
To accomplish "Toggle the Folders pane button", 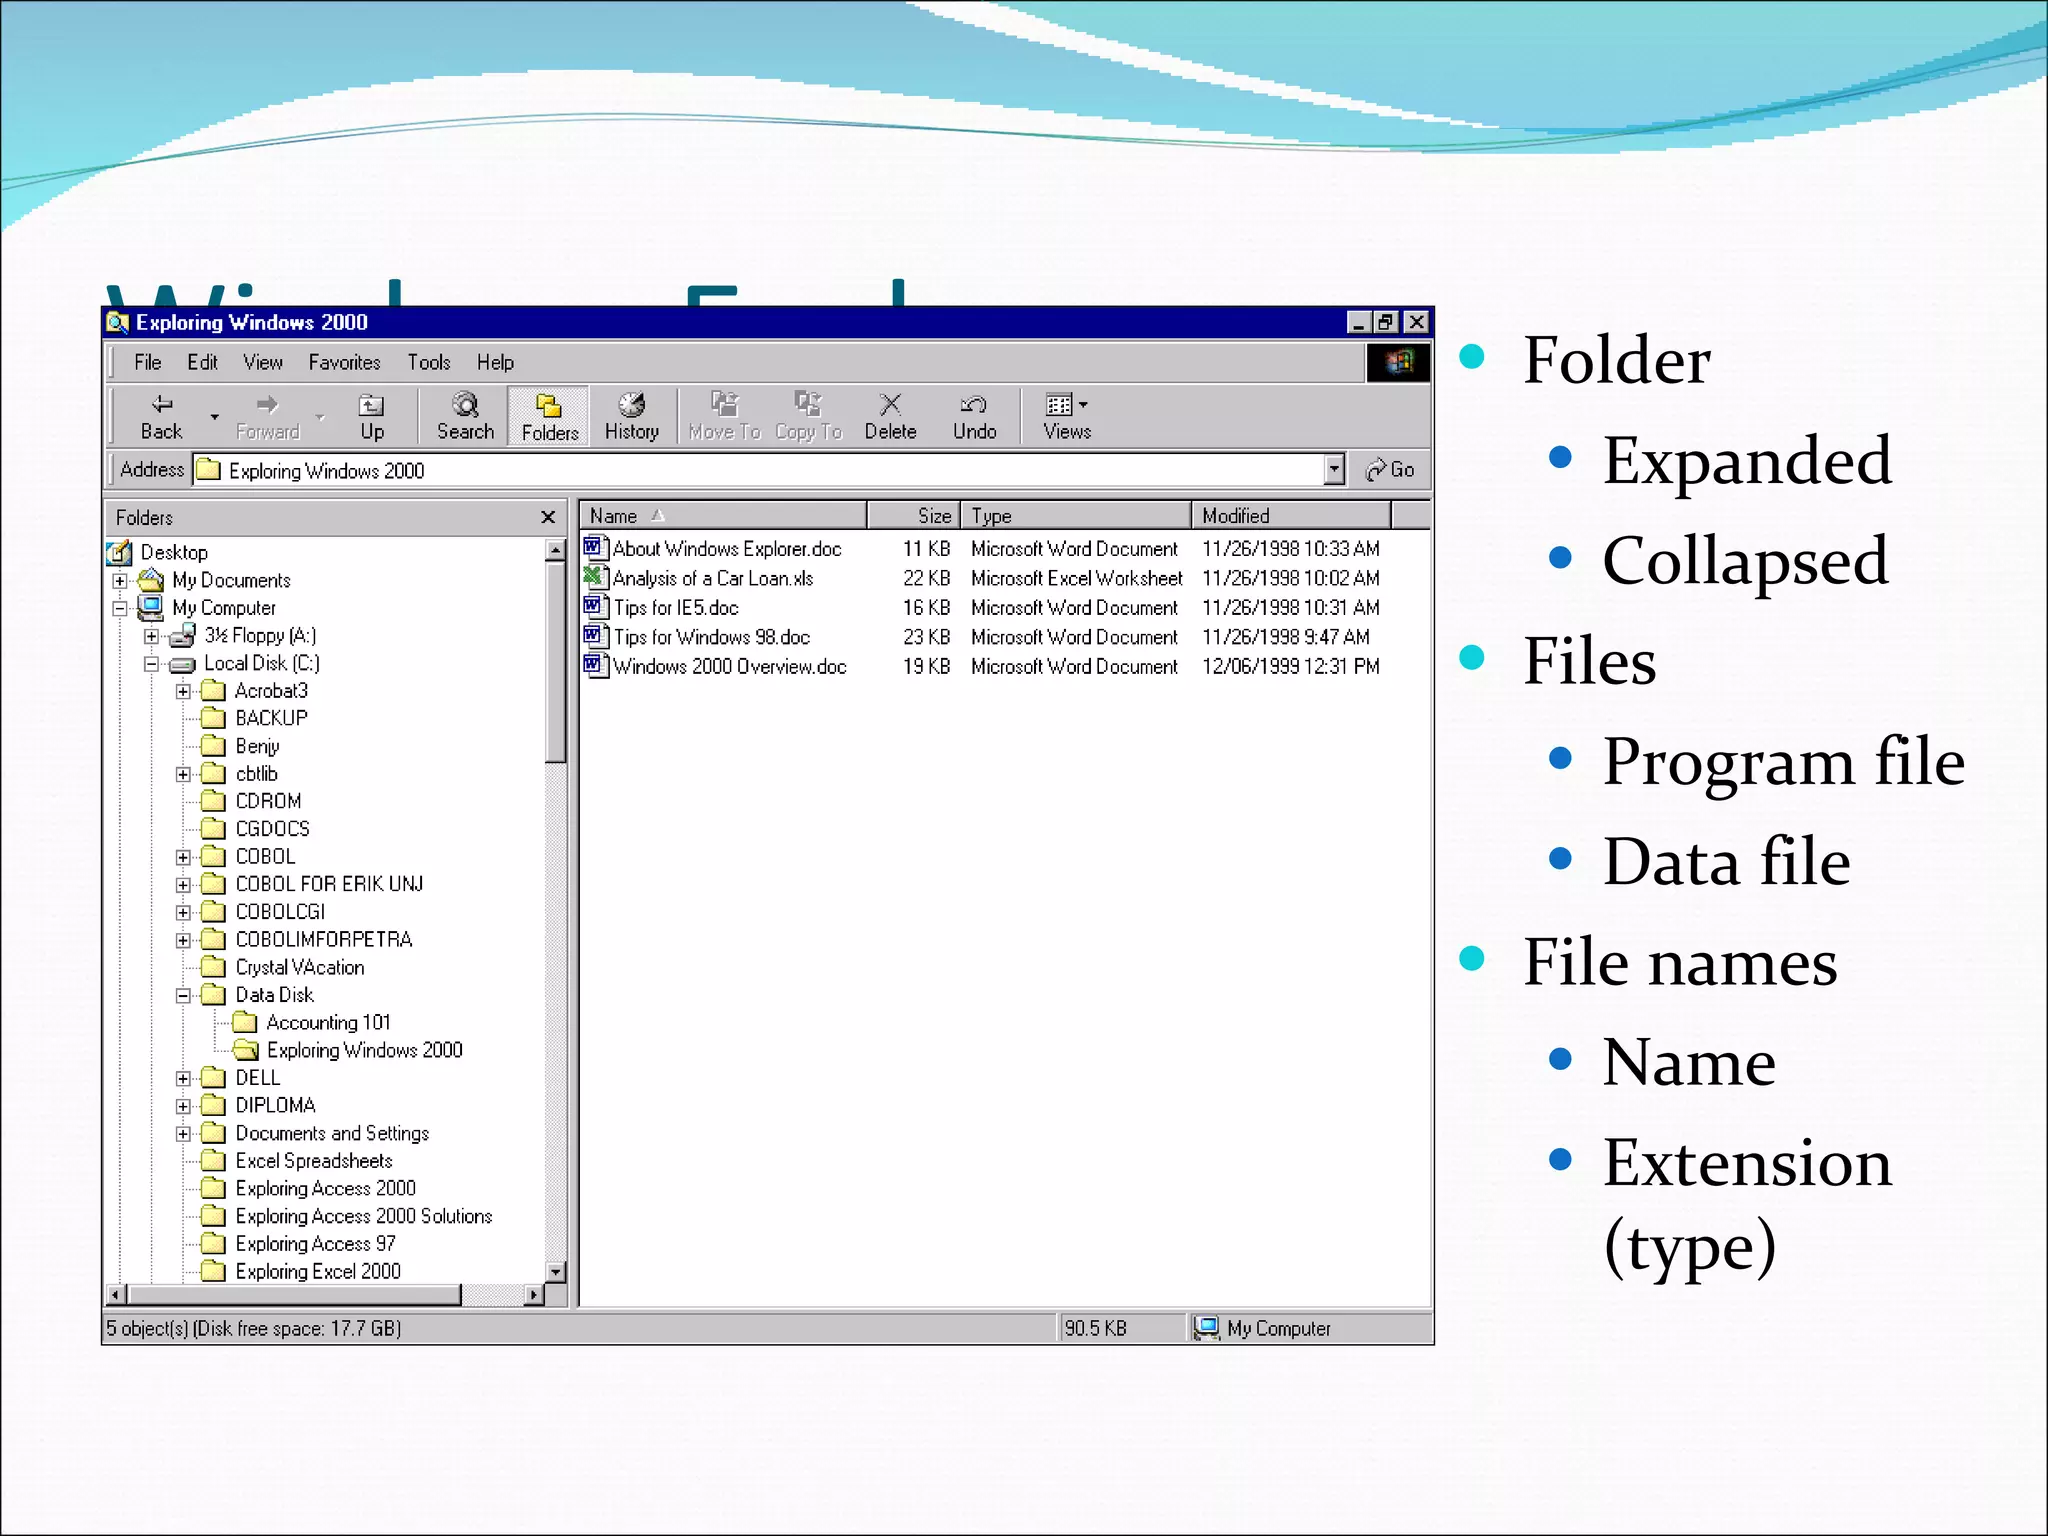I will click(549, 416).
